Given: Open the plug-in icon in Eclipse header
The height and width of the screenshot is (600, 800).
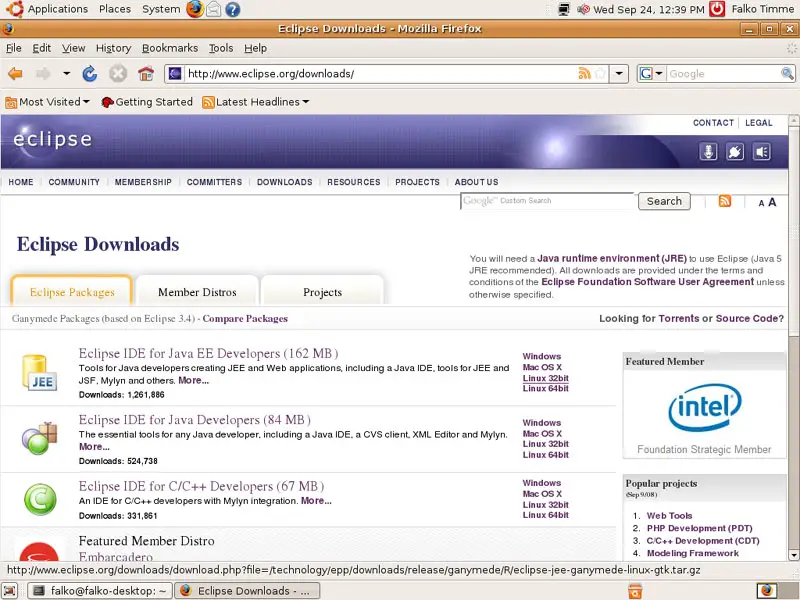Looking at the screenshot, I should [735, 152].
